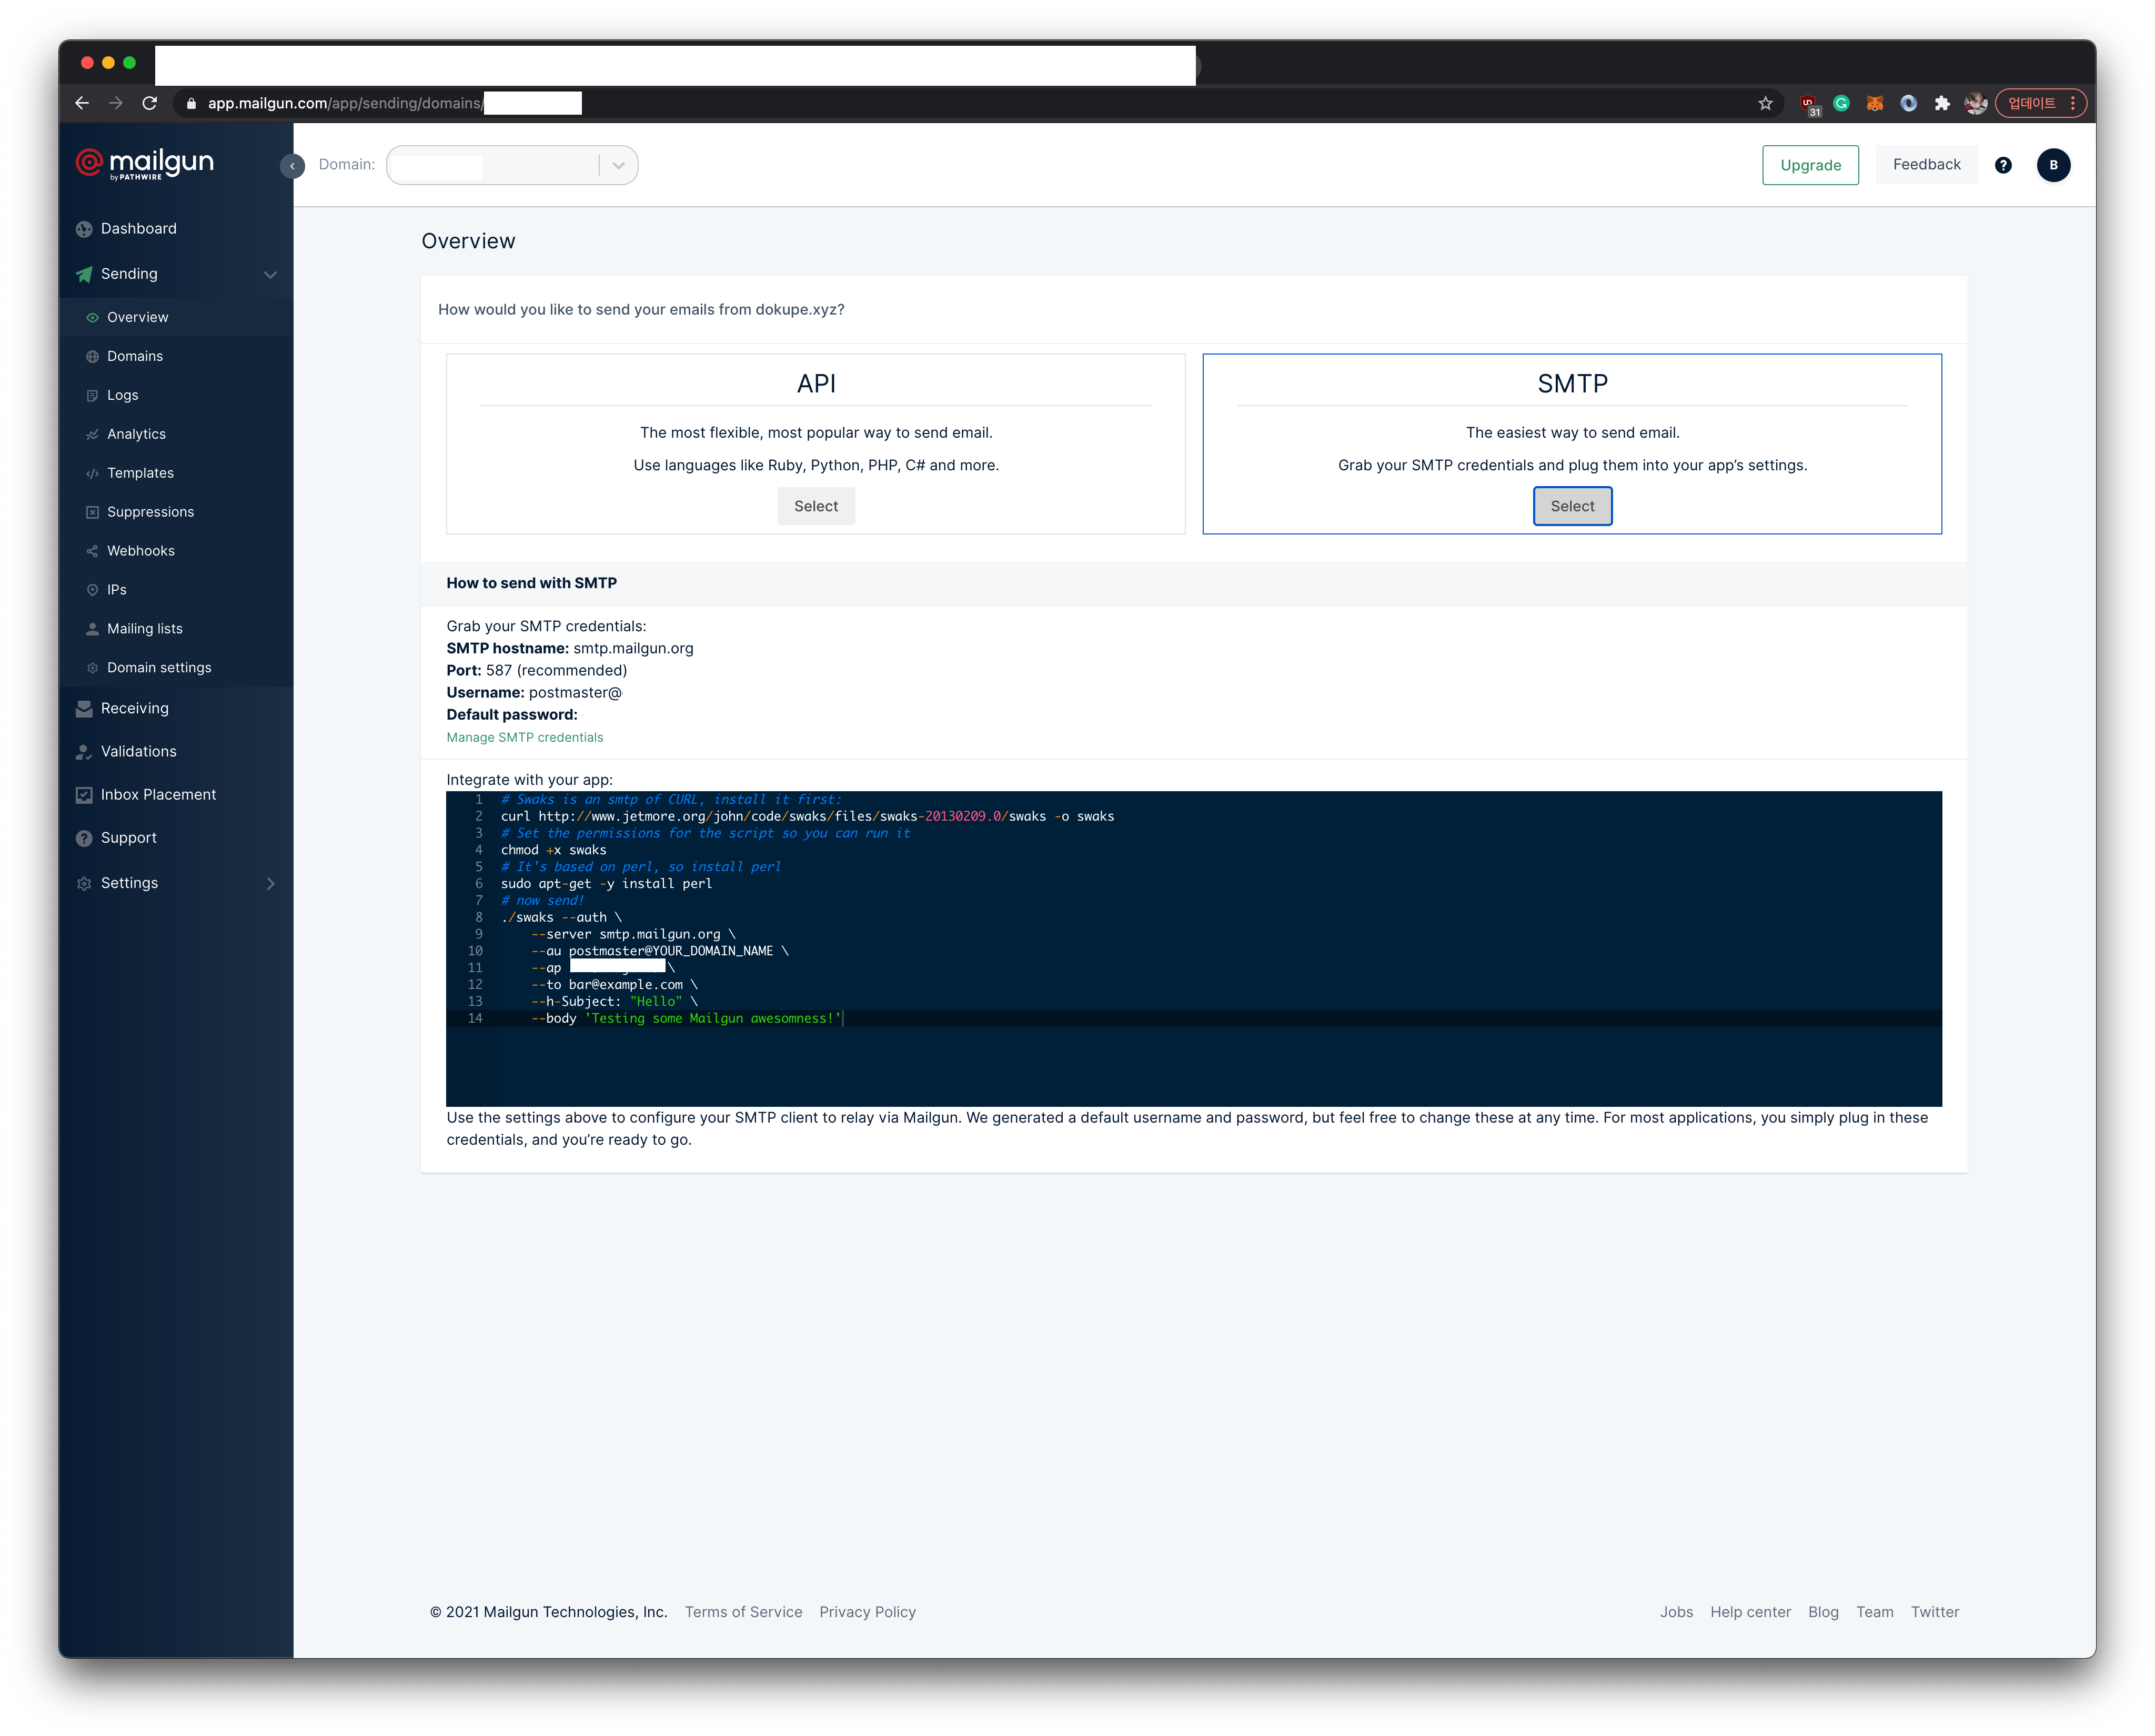Viewport: 2155px width, 1736px height.
Task: Bookmark this page with star icon
Action: [1765, 103]
